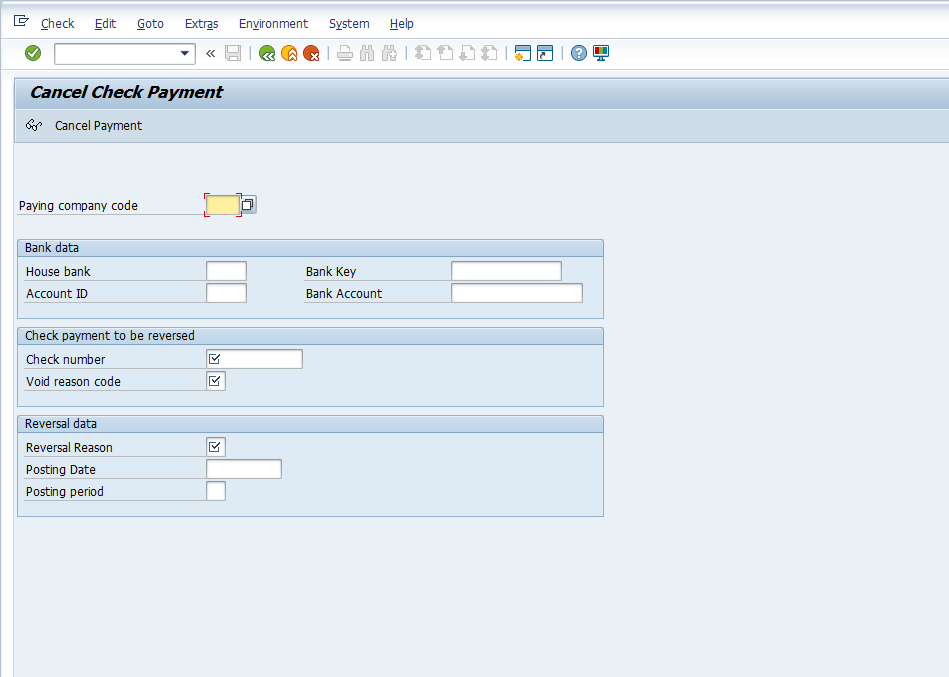Click the Save diskette icon
This screenshot has width=949, height=677.
coord(233,53)
